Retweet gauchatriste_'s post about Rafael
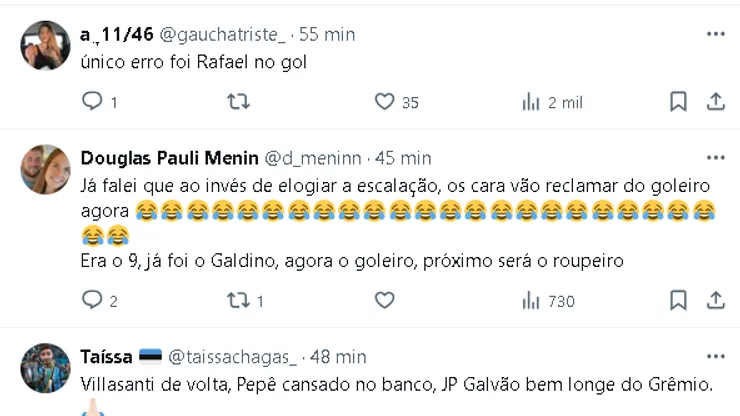This screenshot has height=416, width=740. point(238,101)
